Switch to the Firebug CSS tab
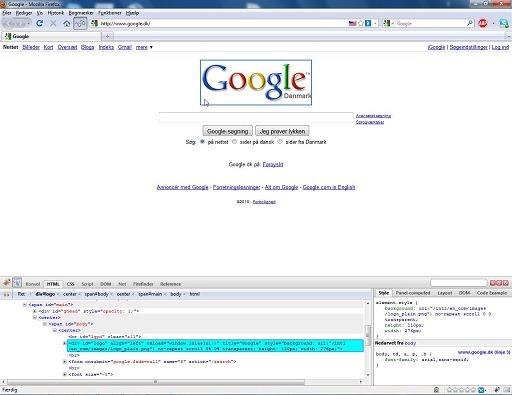The height and width of the screenshot is (395, 512). [70, 284]
